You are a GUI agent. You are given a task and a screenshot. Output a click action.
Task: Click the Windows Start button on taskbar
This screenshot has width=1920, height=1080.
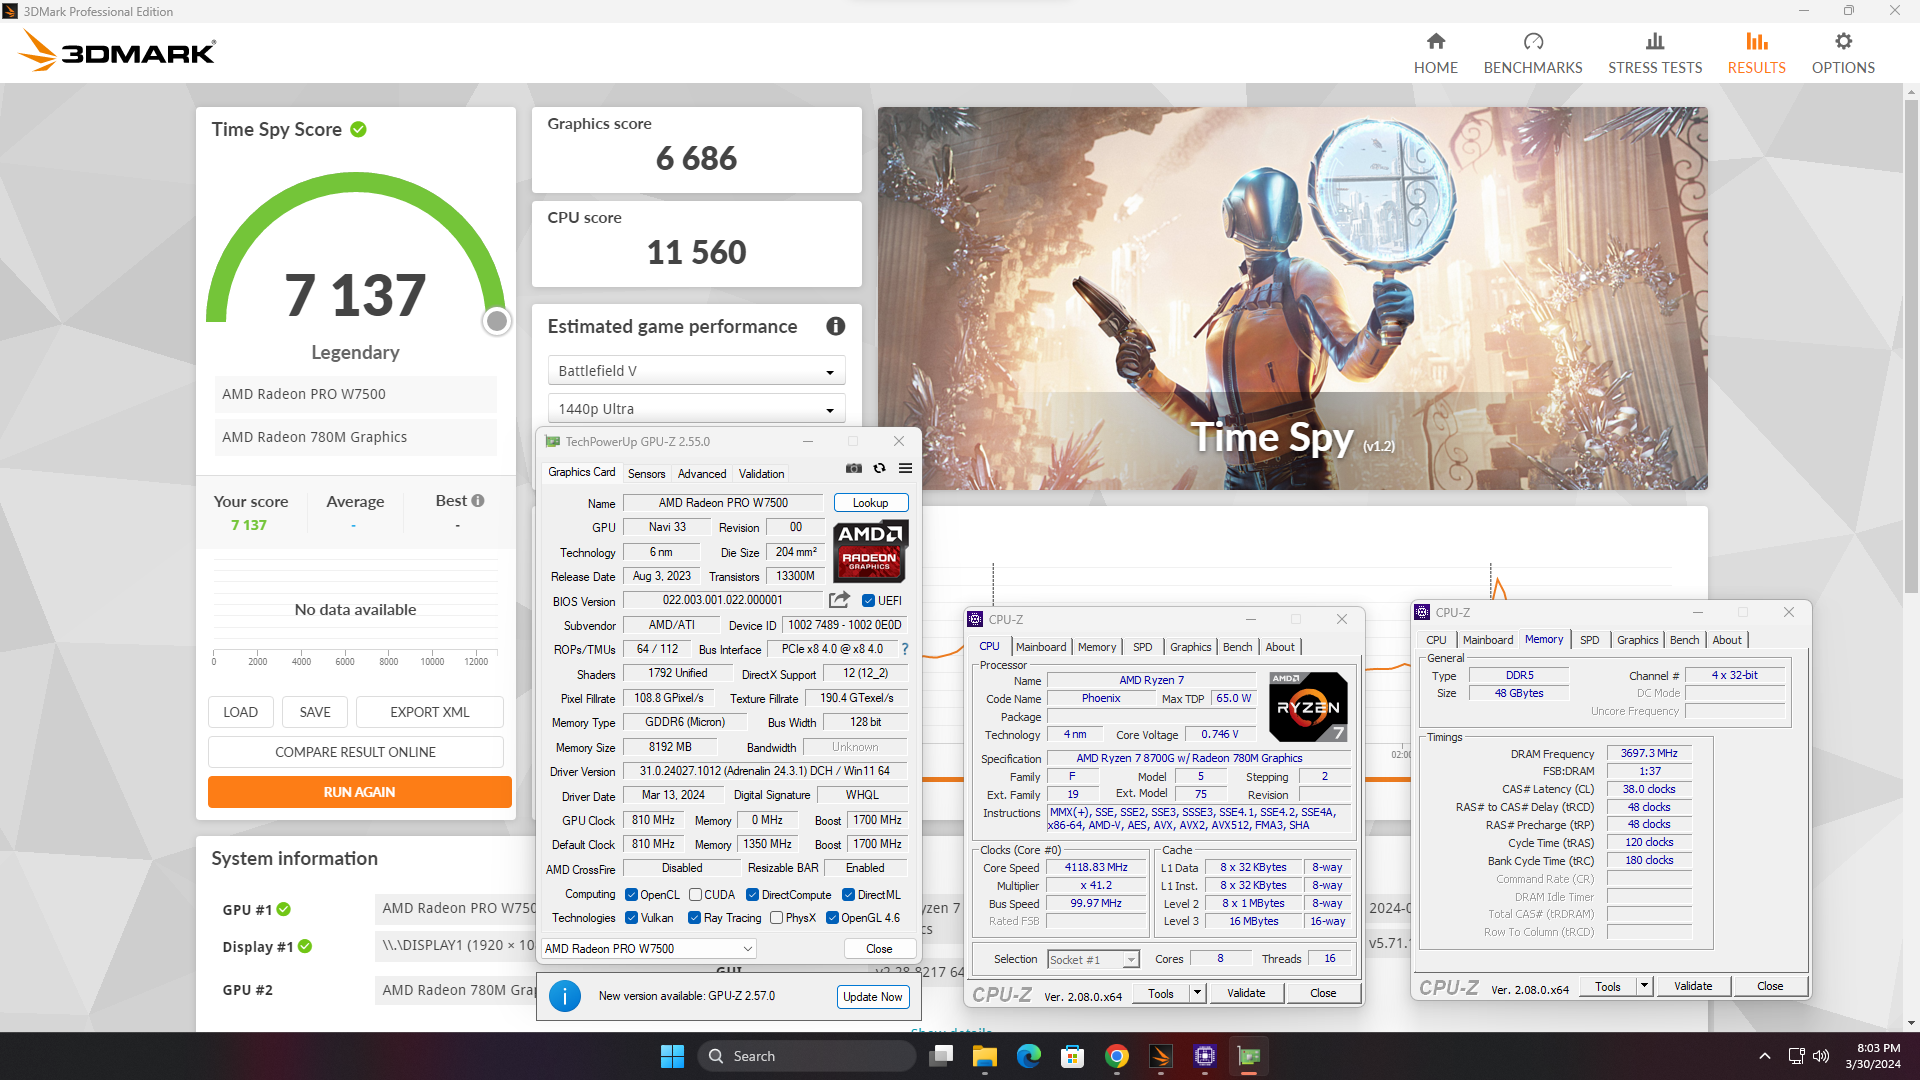pos(672,1056)
